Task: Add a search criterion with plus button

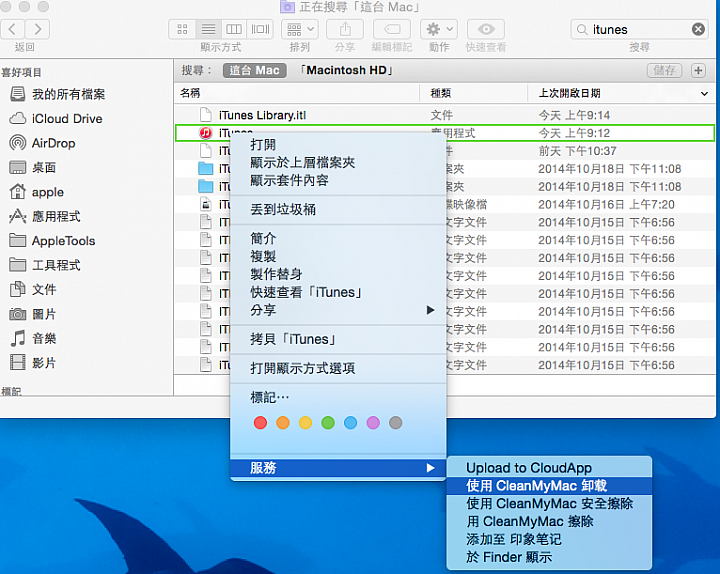Action: click(698, 70)
